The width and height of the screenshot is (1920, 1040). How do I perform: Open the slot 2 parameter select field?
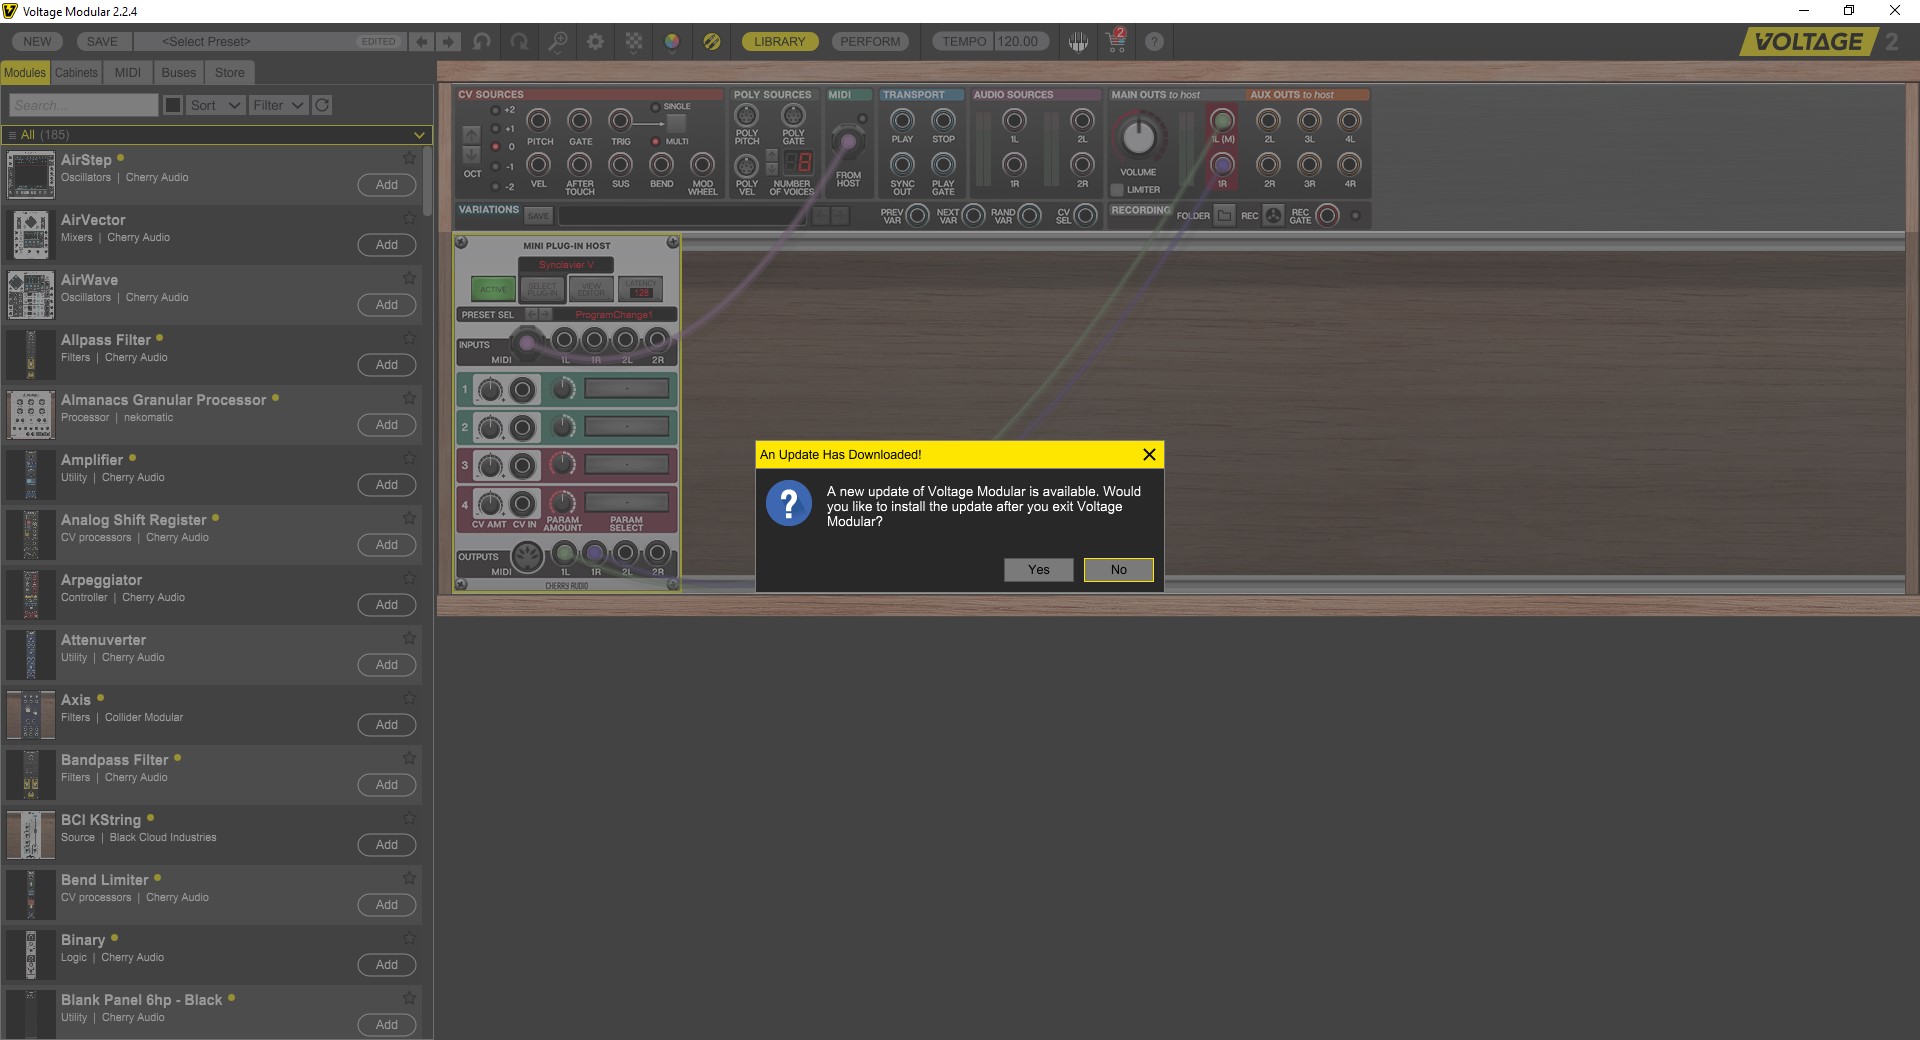[x=627, y=427]
